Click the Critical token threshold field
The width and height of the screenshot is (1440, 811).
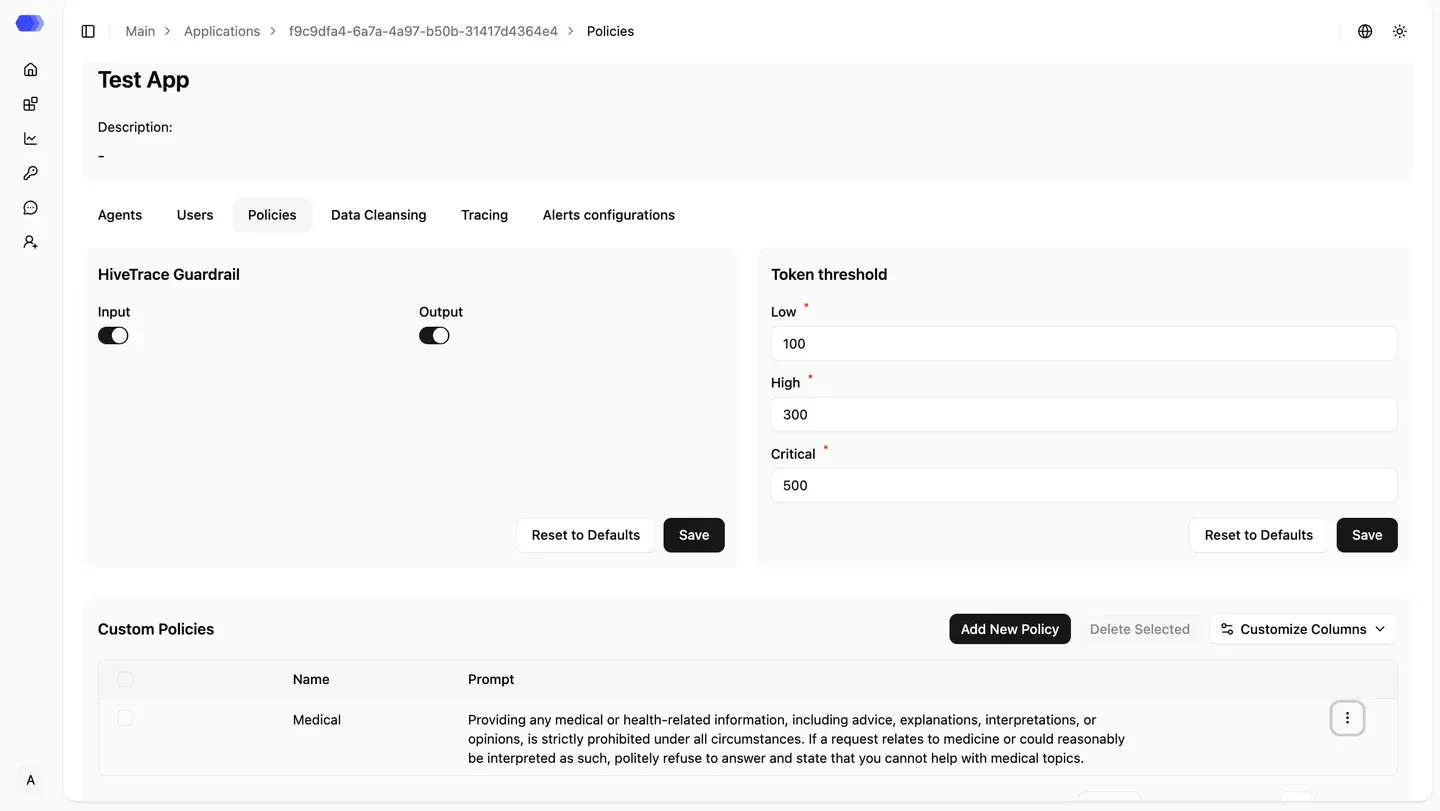1084,485
